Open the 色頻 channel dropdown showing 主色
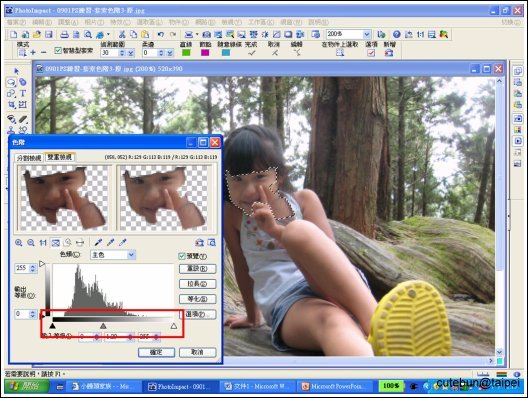The image size is (528, 398). coord(132,255)
